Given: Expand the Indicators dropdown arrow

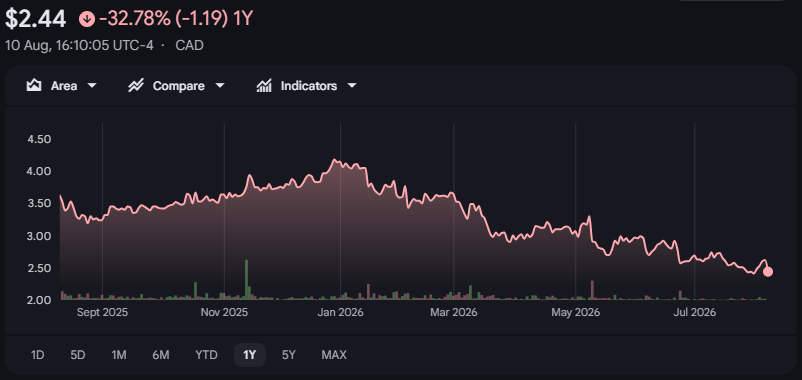Looking at the screenshot, I should click(x=352, y=86).
